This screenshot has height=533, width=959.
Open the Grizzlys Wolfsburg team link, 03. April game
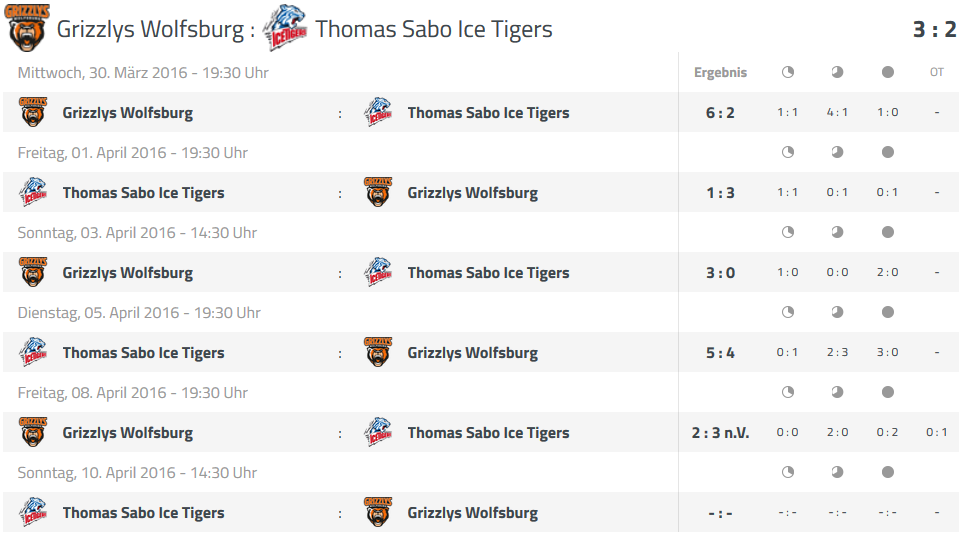tap(127, 273)
